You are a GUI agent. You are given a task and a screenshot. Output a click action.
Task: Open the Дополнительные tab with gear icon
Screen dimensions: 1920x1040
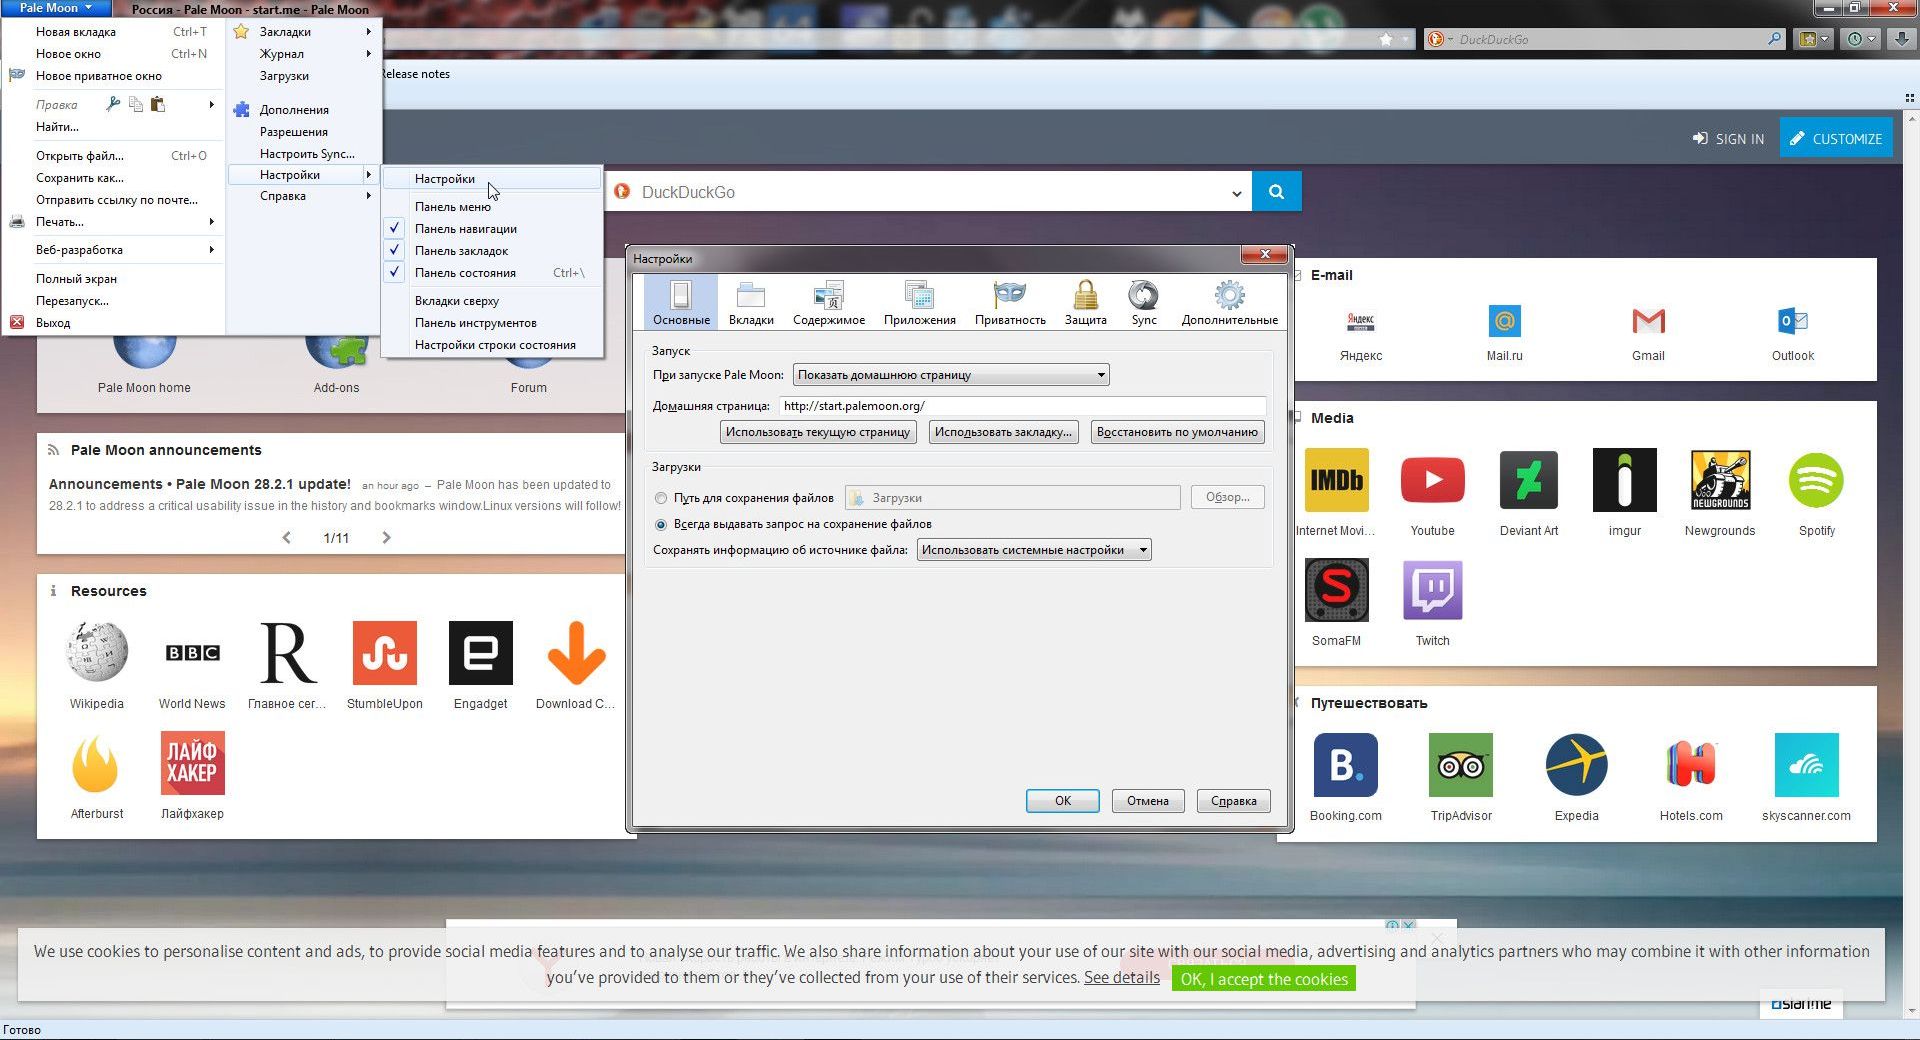tap(1230, 302)
